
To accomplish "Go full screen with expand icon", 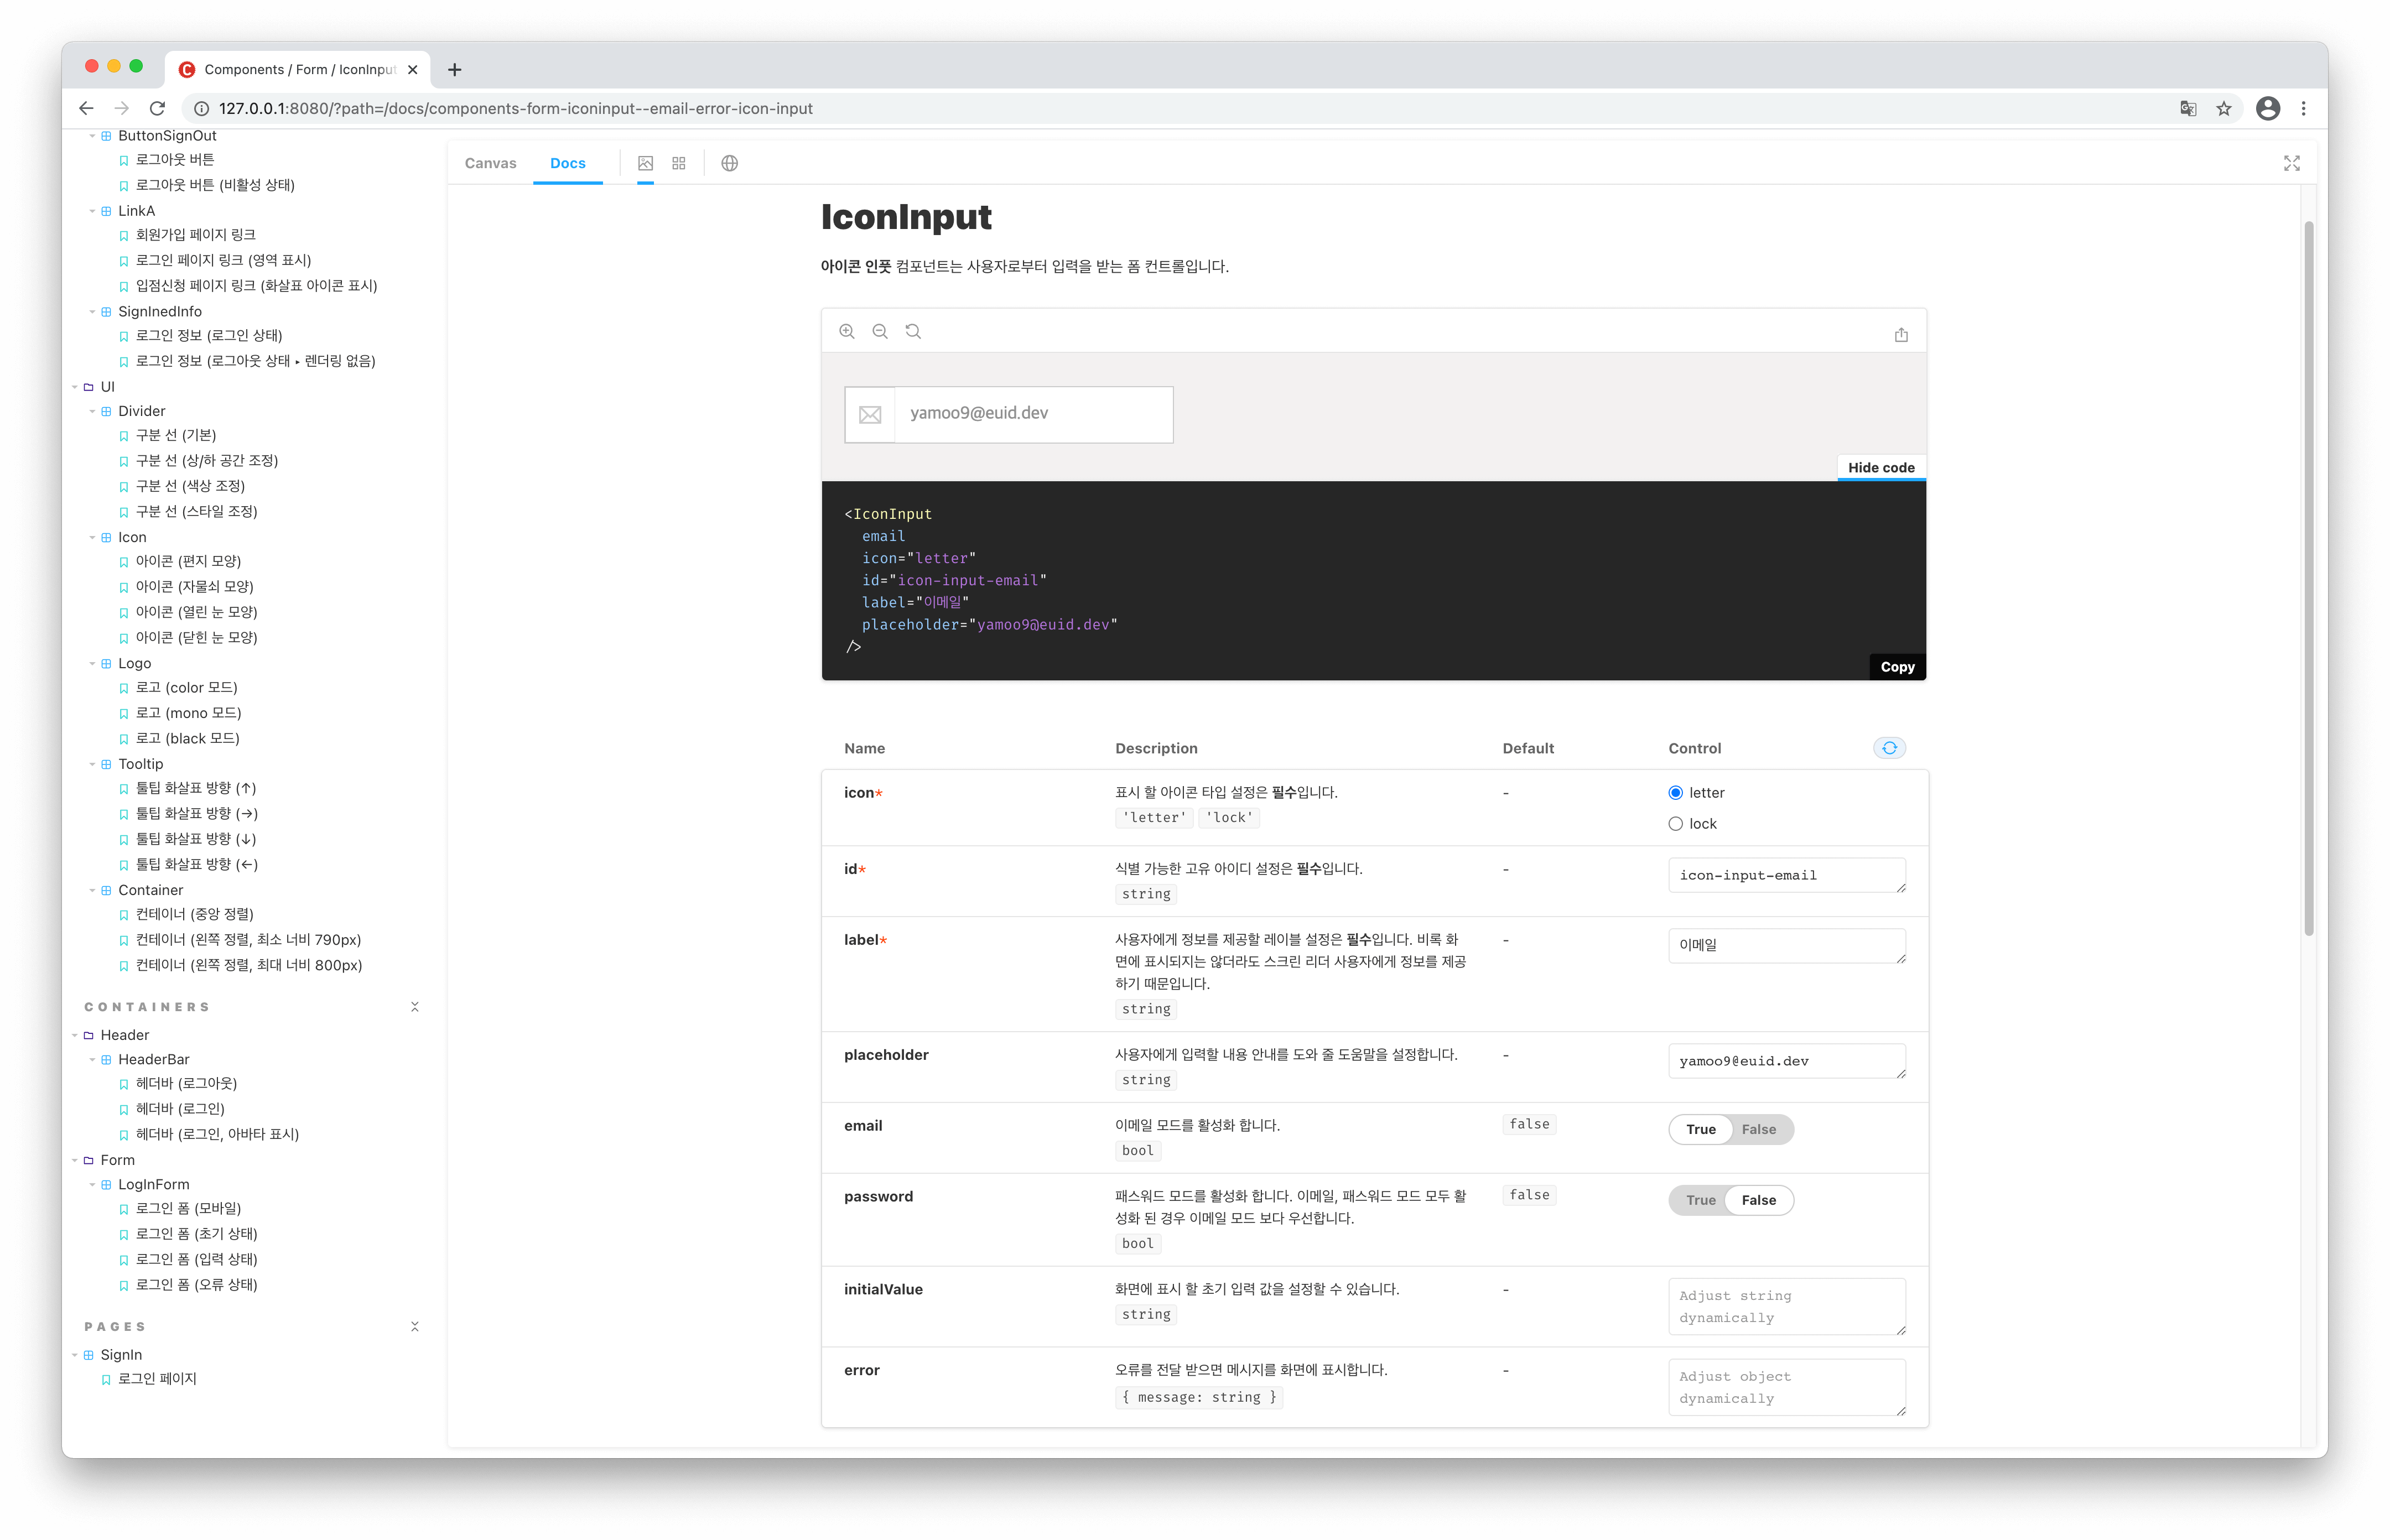I will point(2292,163).
